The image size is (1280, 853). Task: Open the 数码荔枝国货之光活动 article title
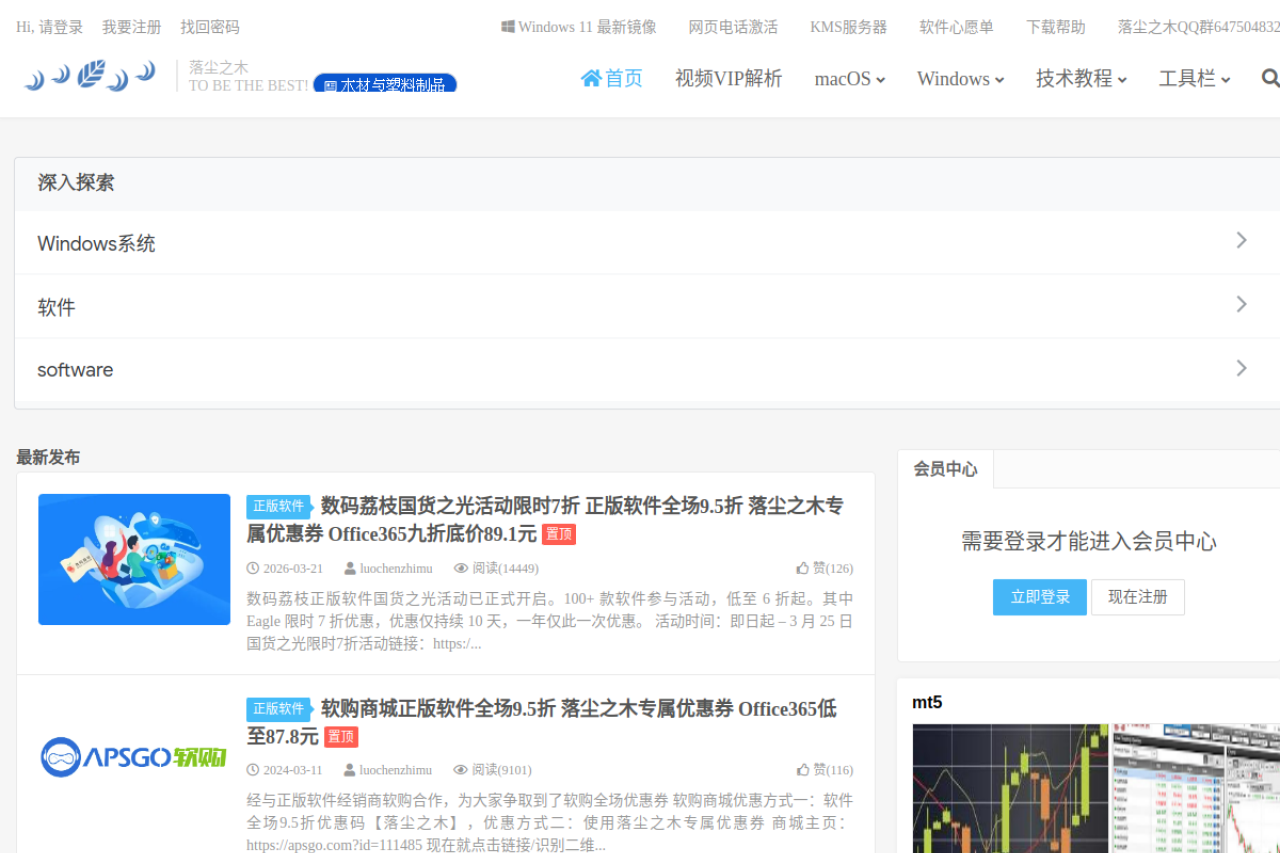[546, 519]
